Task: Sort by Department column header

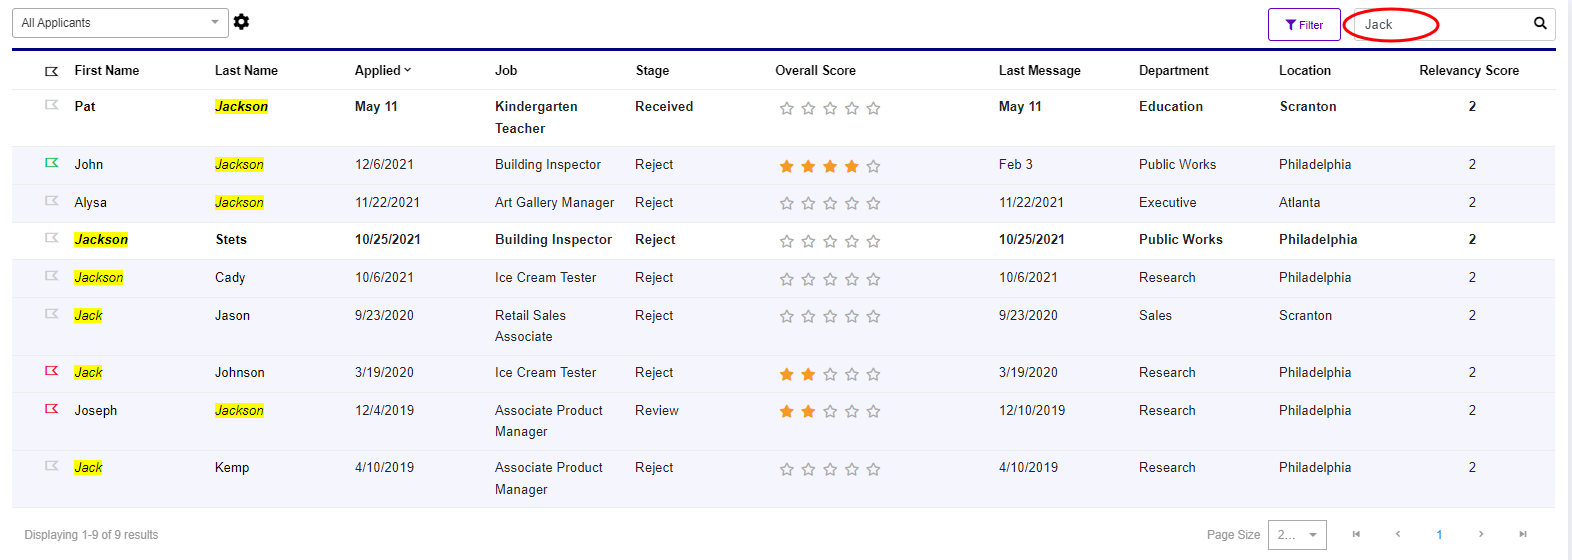Action: tap(1173, 70)
